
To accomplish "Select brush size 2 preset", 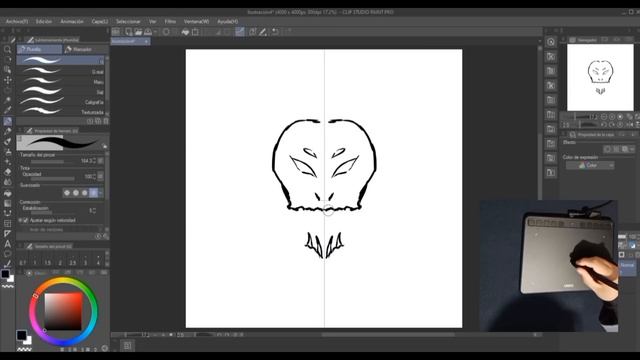I will (x=60, y=260).
